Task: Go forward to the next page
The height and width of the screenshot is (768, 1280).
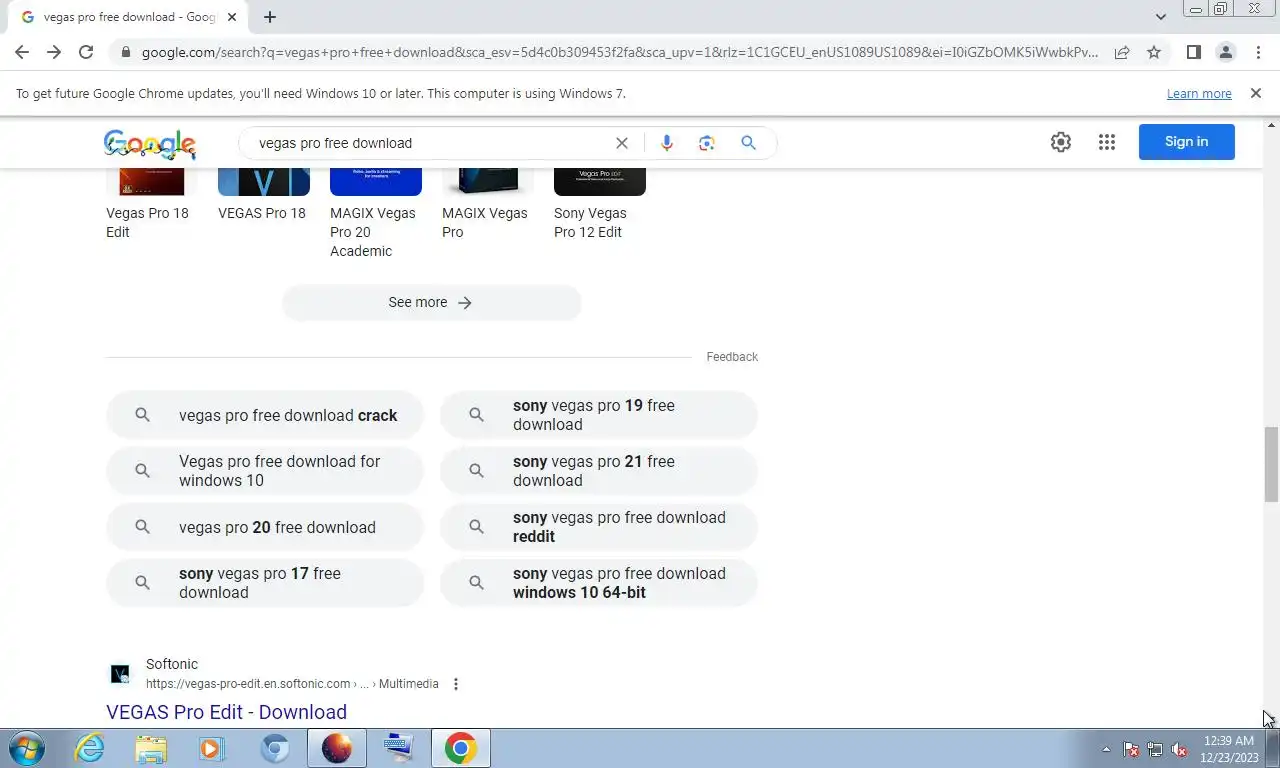Action: [54, 52]
